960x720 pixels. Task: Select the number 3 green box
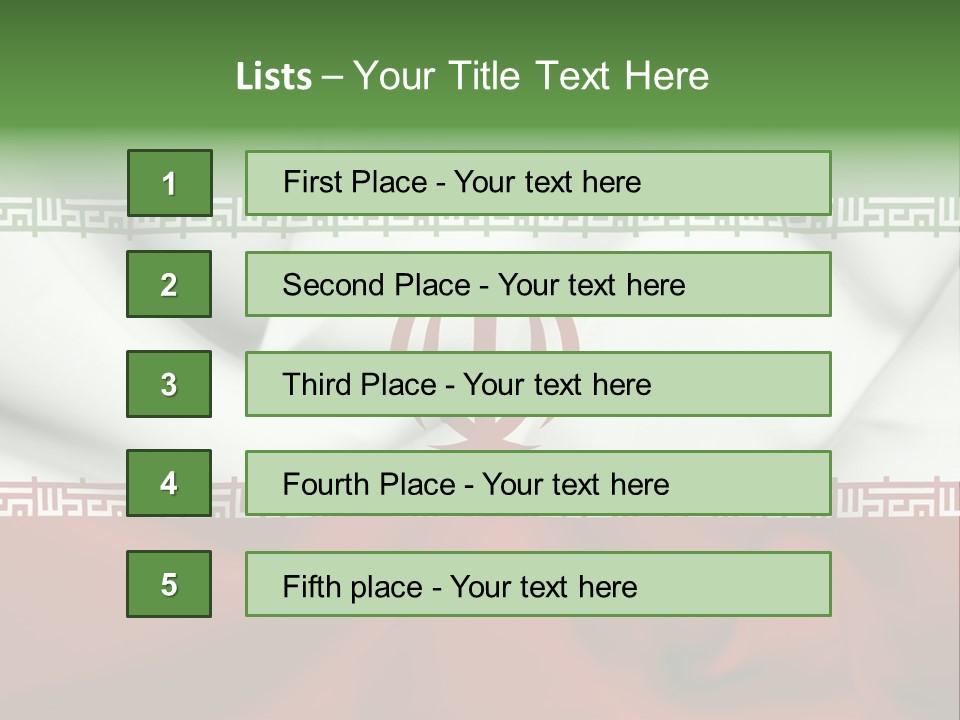coord(169,384)
